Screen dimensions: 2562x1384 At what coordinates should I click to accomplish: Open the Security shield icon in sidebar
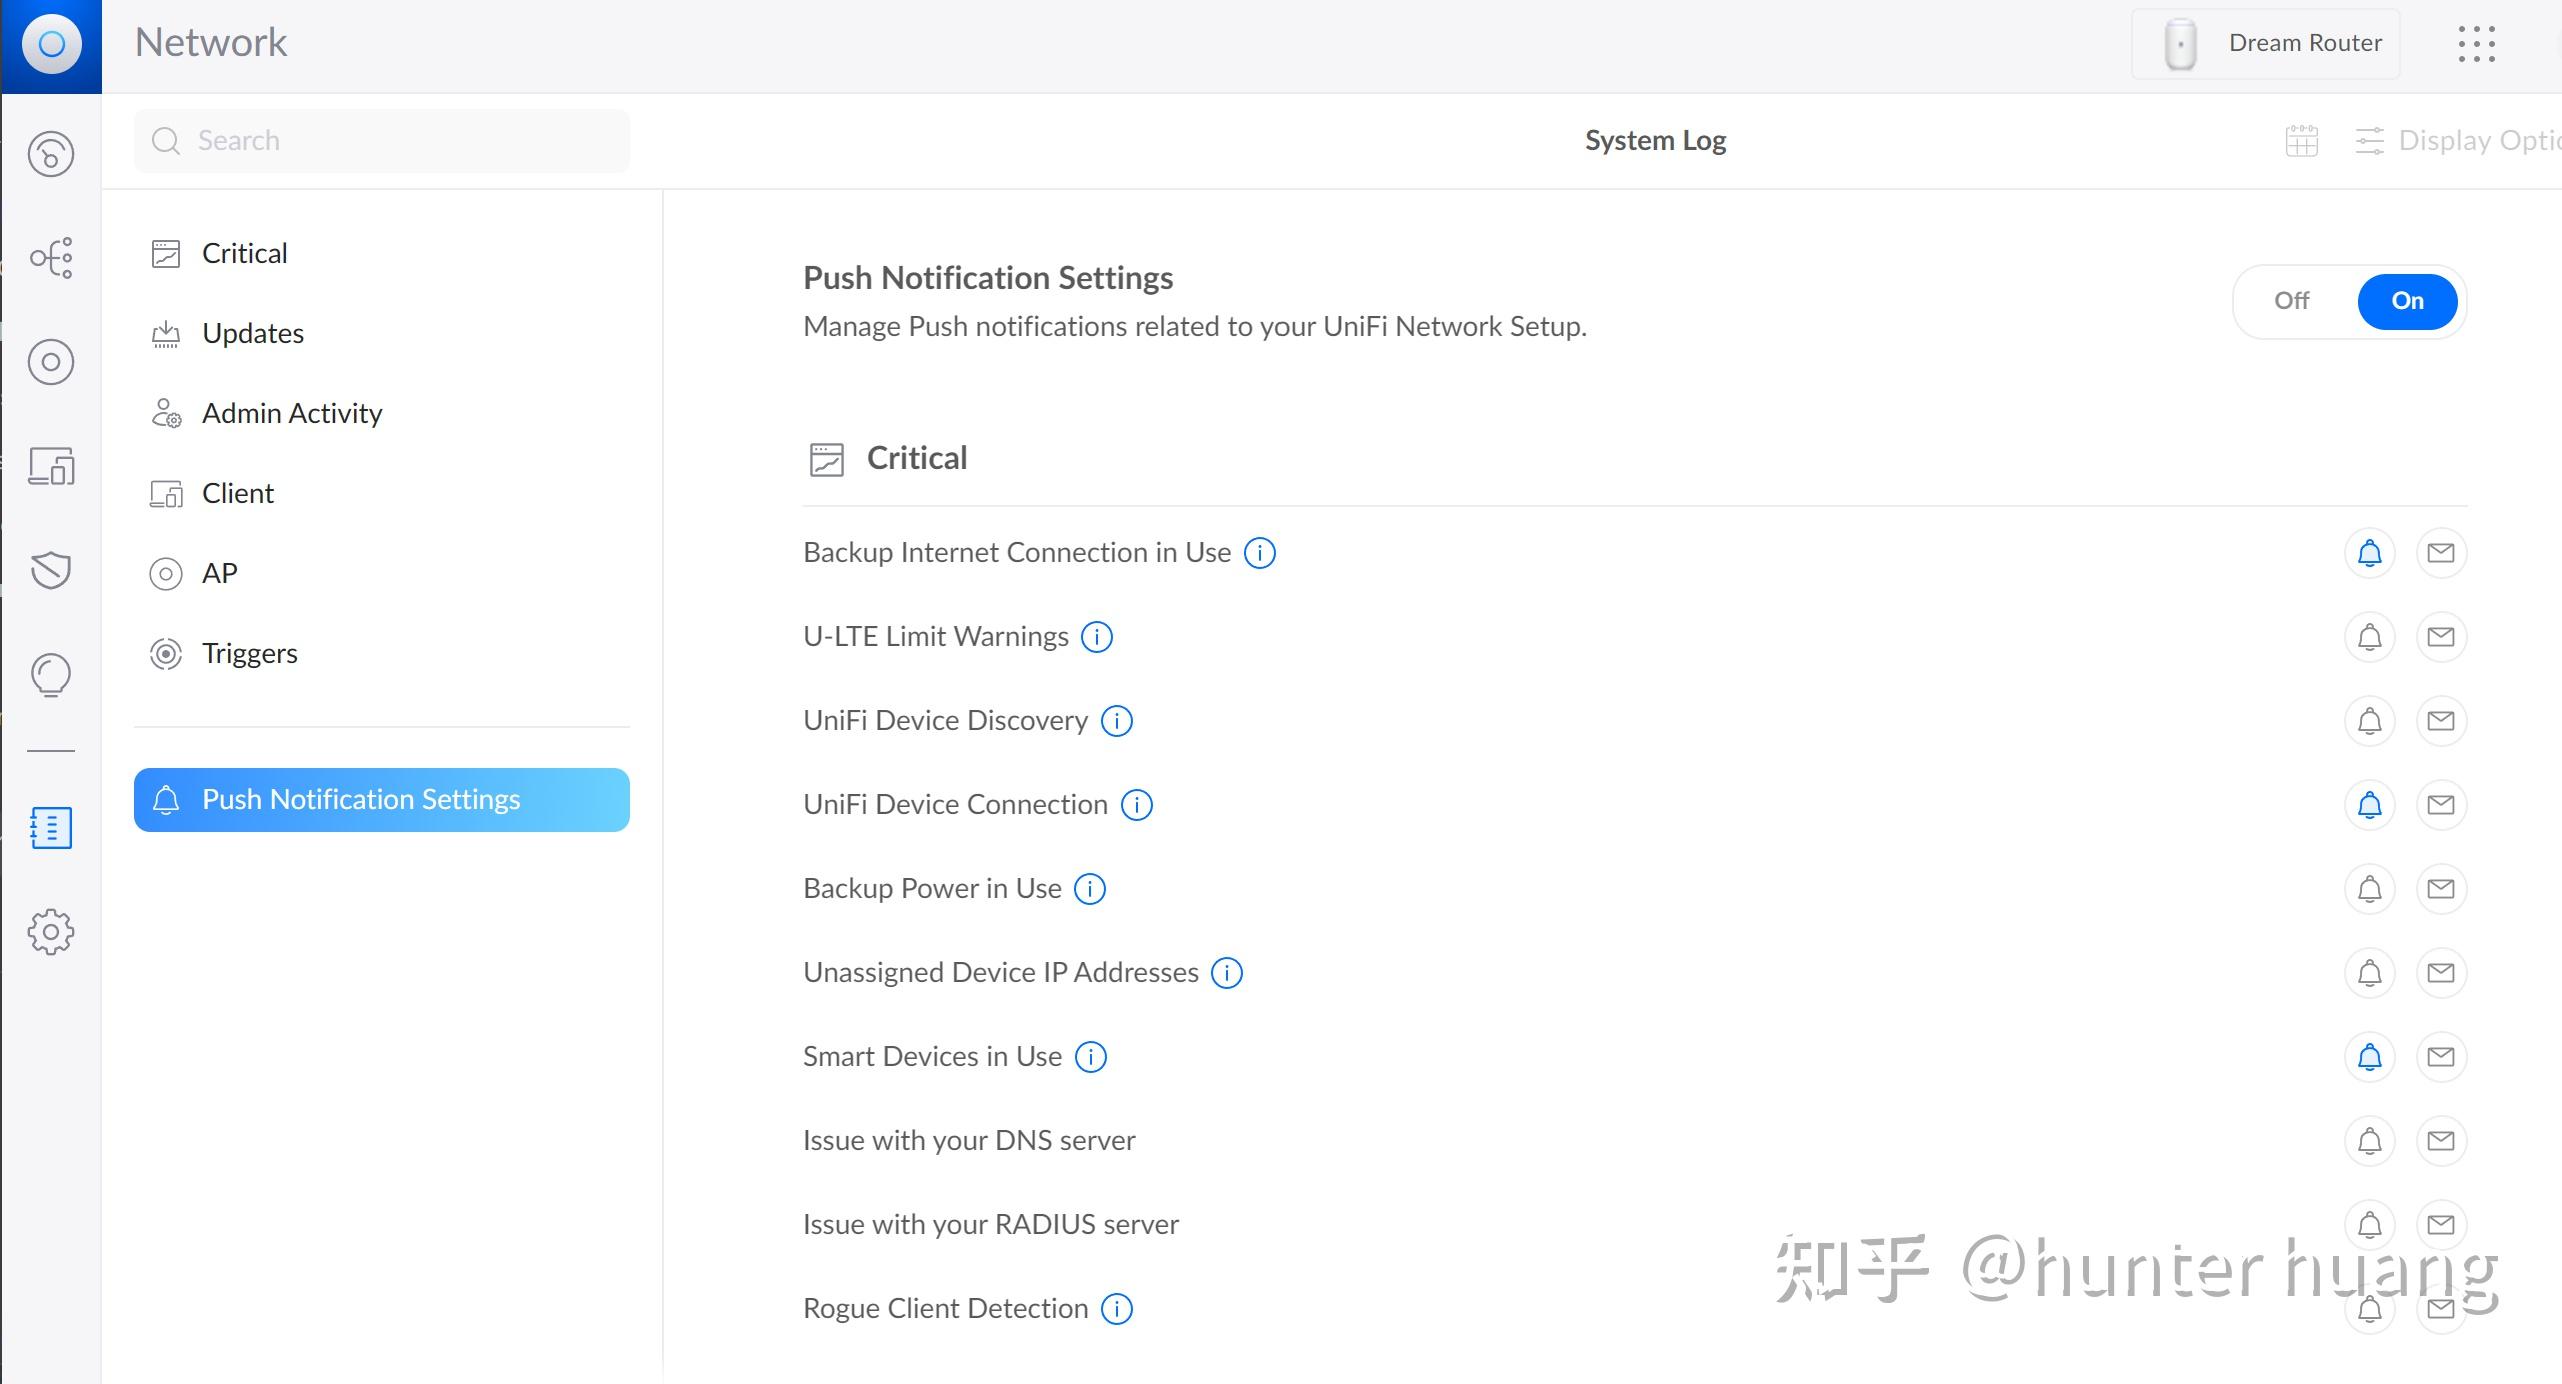click(51, 571)
